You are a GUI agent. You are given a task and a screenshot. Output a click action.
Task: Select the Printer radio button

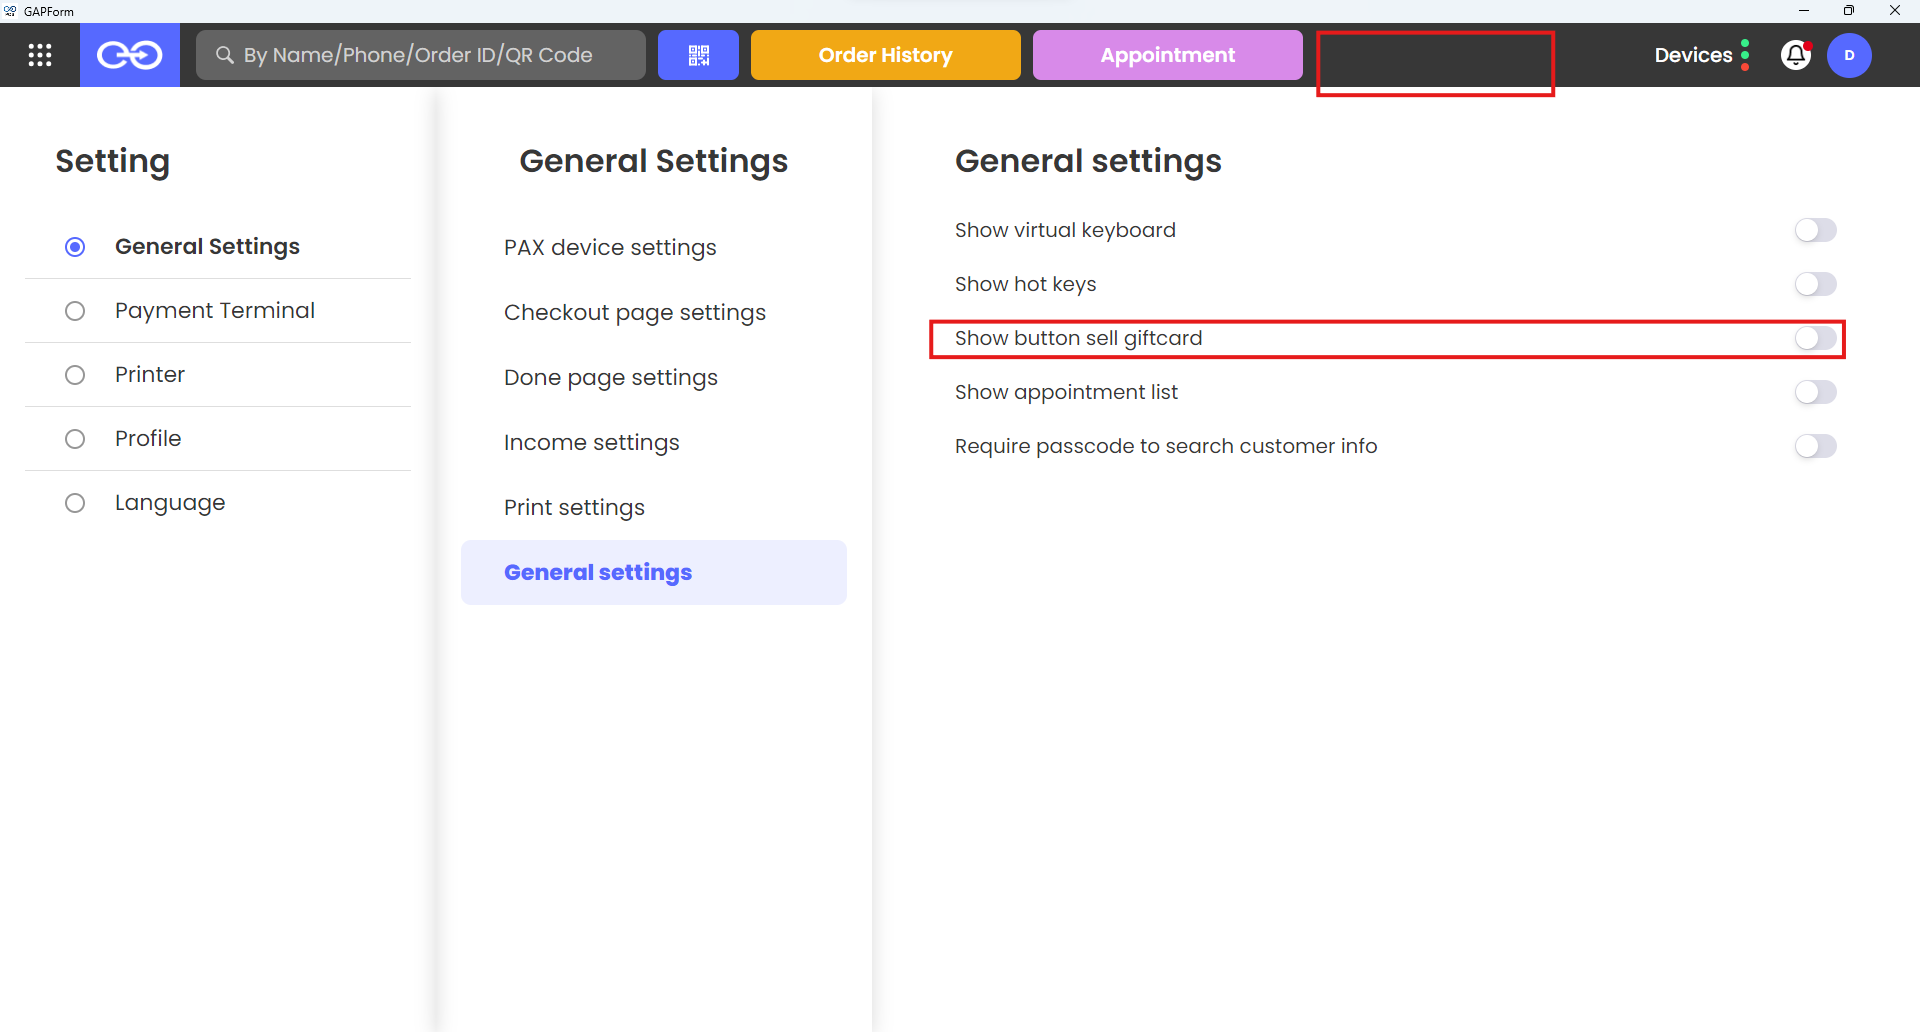75,375
